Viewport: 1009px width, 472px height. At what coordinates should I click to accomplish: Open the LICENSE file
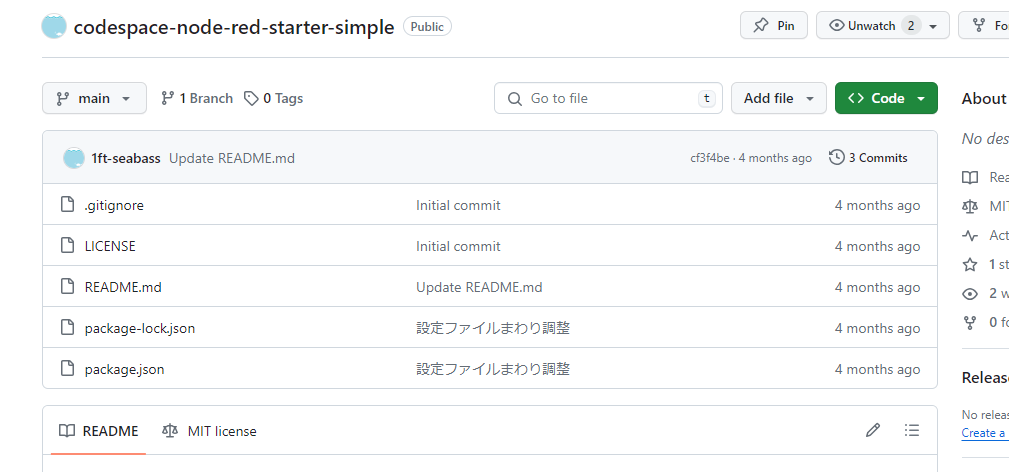point(110,246)
